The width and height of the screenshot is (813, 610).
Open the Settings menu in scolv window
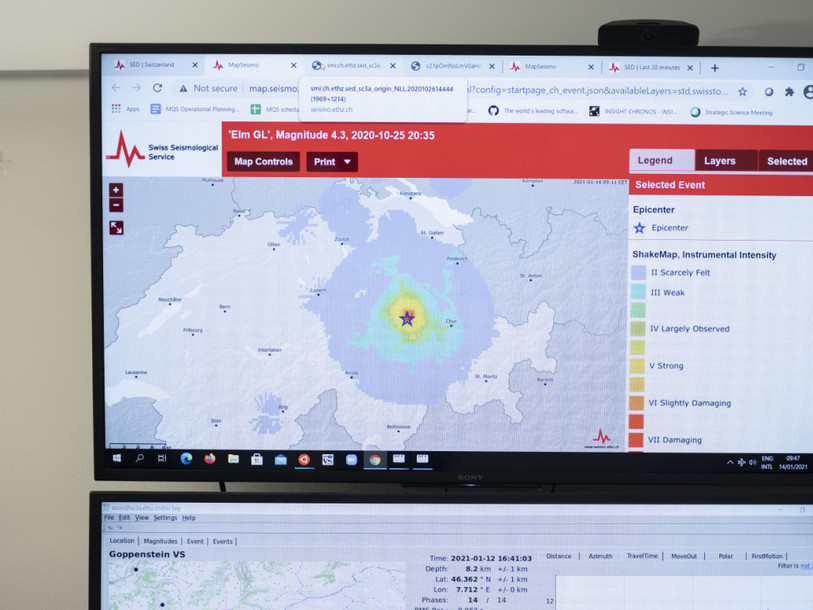click(165, 518)
